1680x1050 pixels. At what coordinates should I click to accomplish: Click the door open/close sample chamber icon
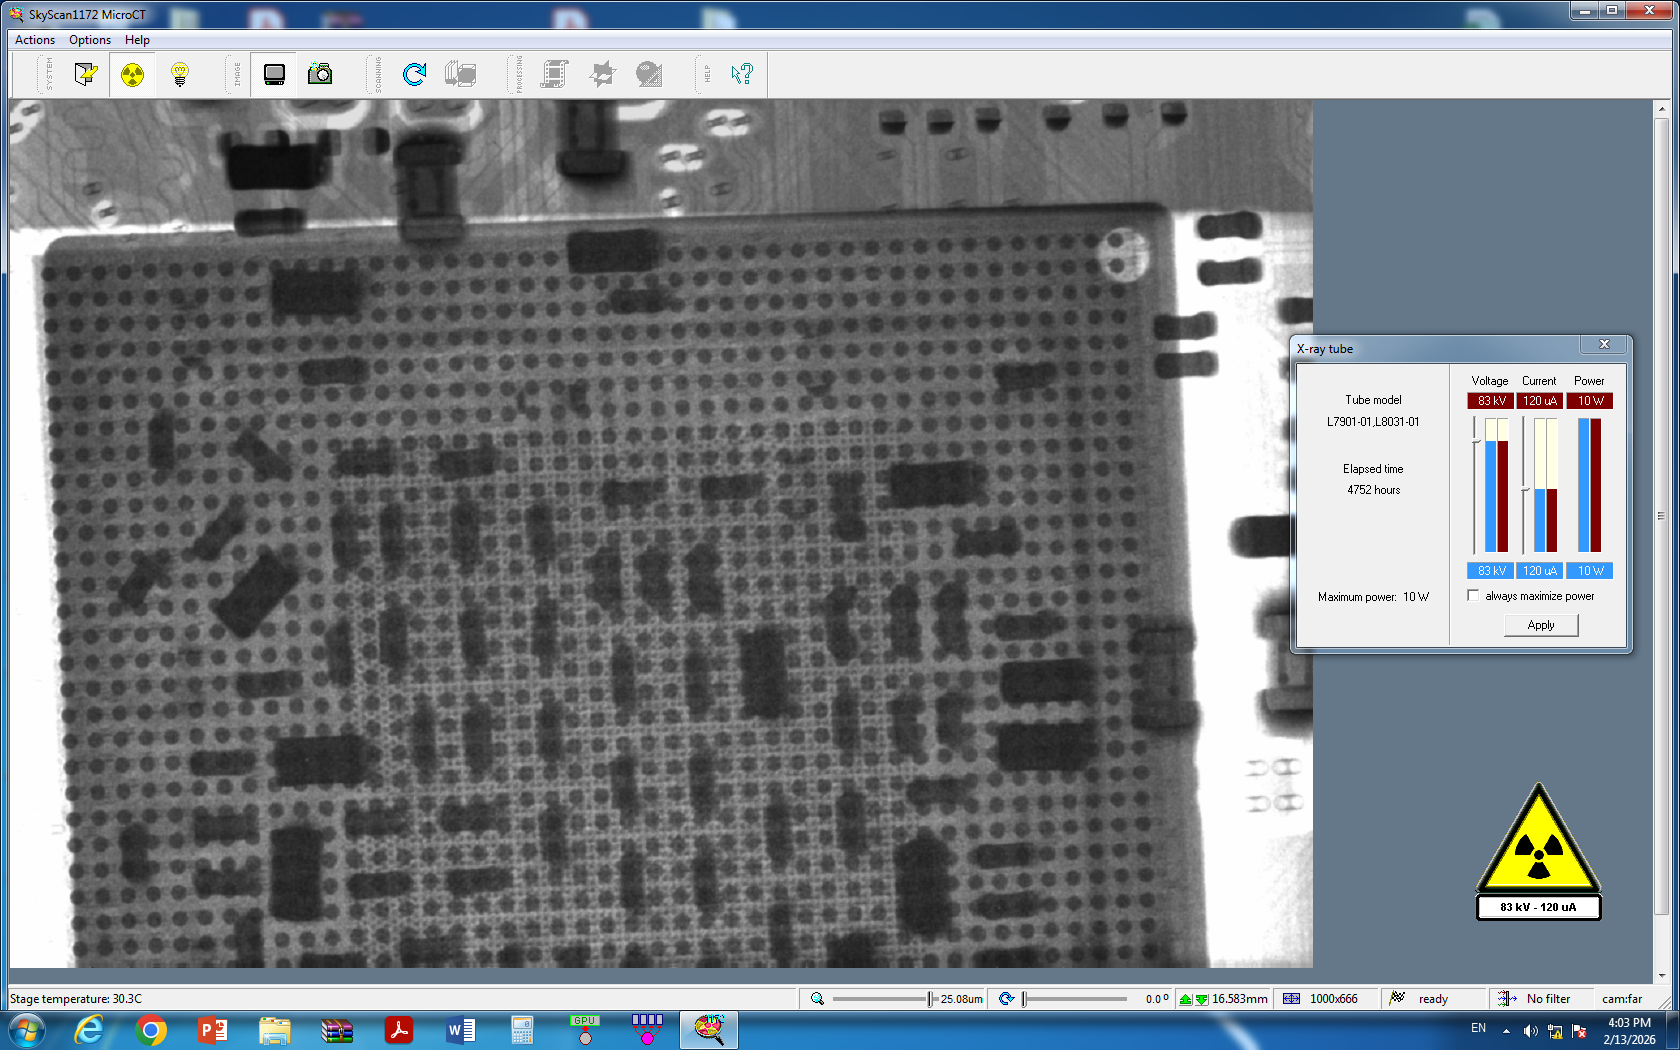point(86,74)
